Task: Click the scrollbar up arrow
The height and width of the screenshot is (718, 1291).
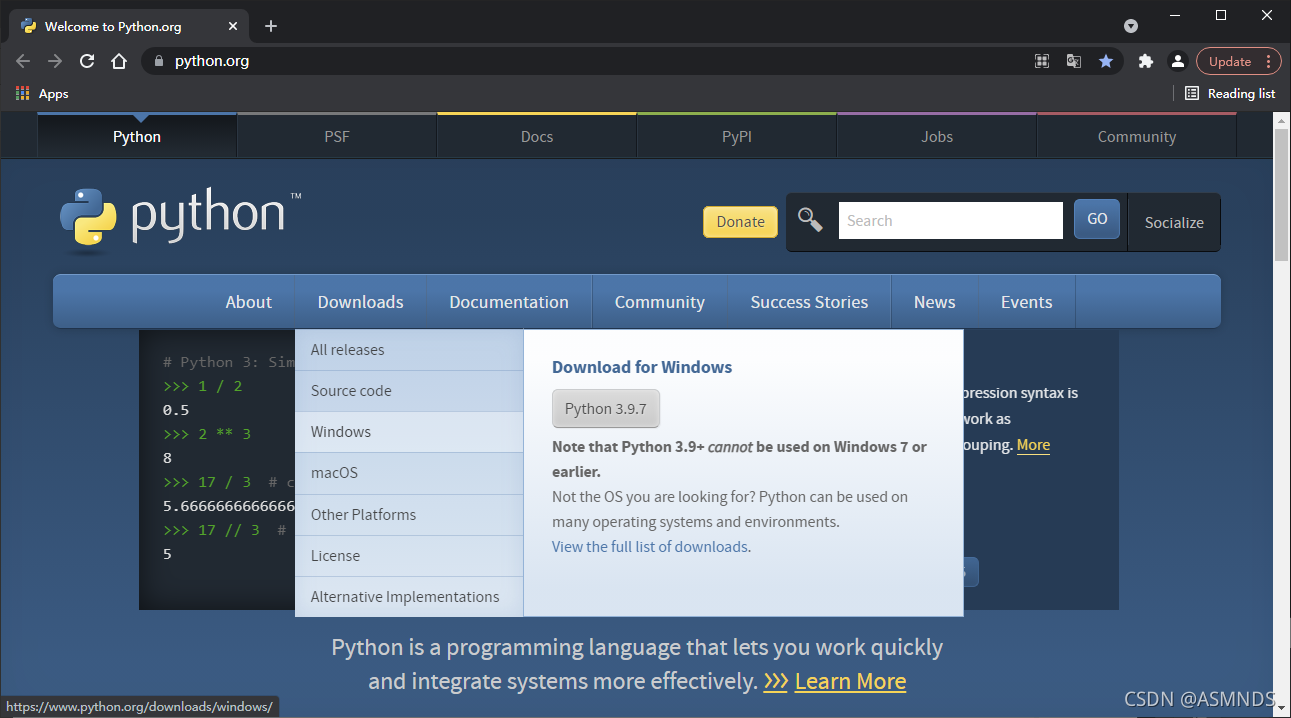Action: [1282, 120]
